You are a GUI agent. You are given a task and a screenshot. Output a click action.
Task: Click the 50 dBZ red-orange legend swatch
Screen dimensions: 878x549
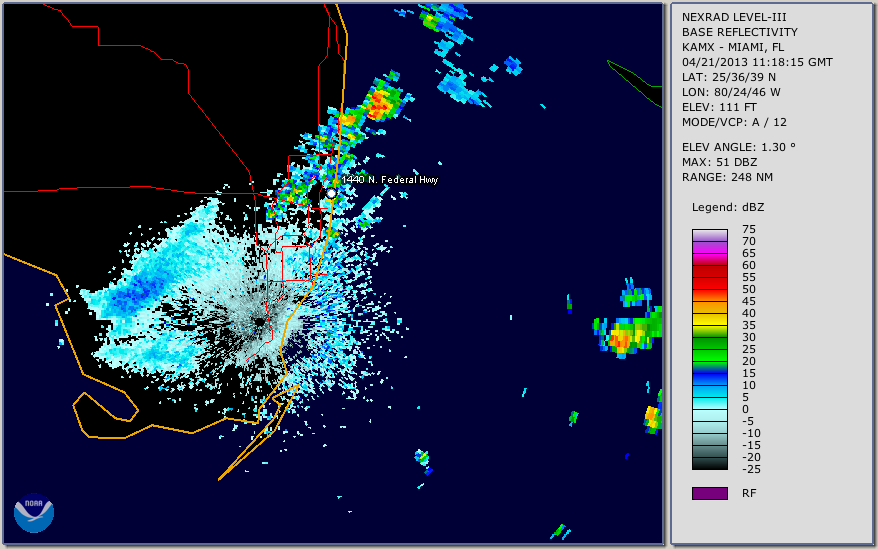(x=709, y=295)
